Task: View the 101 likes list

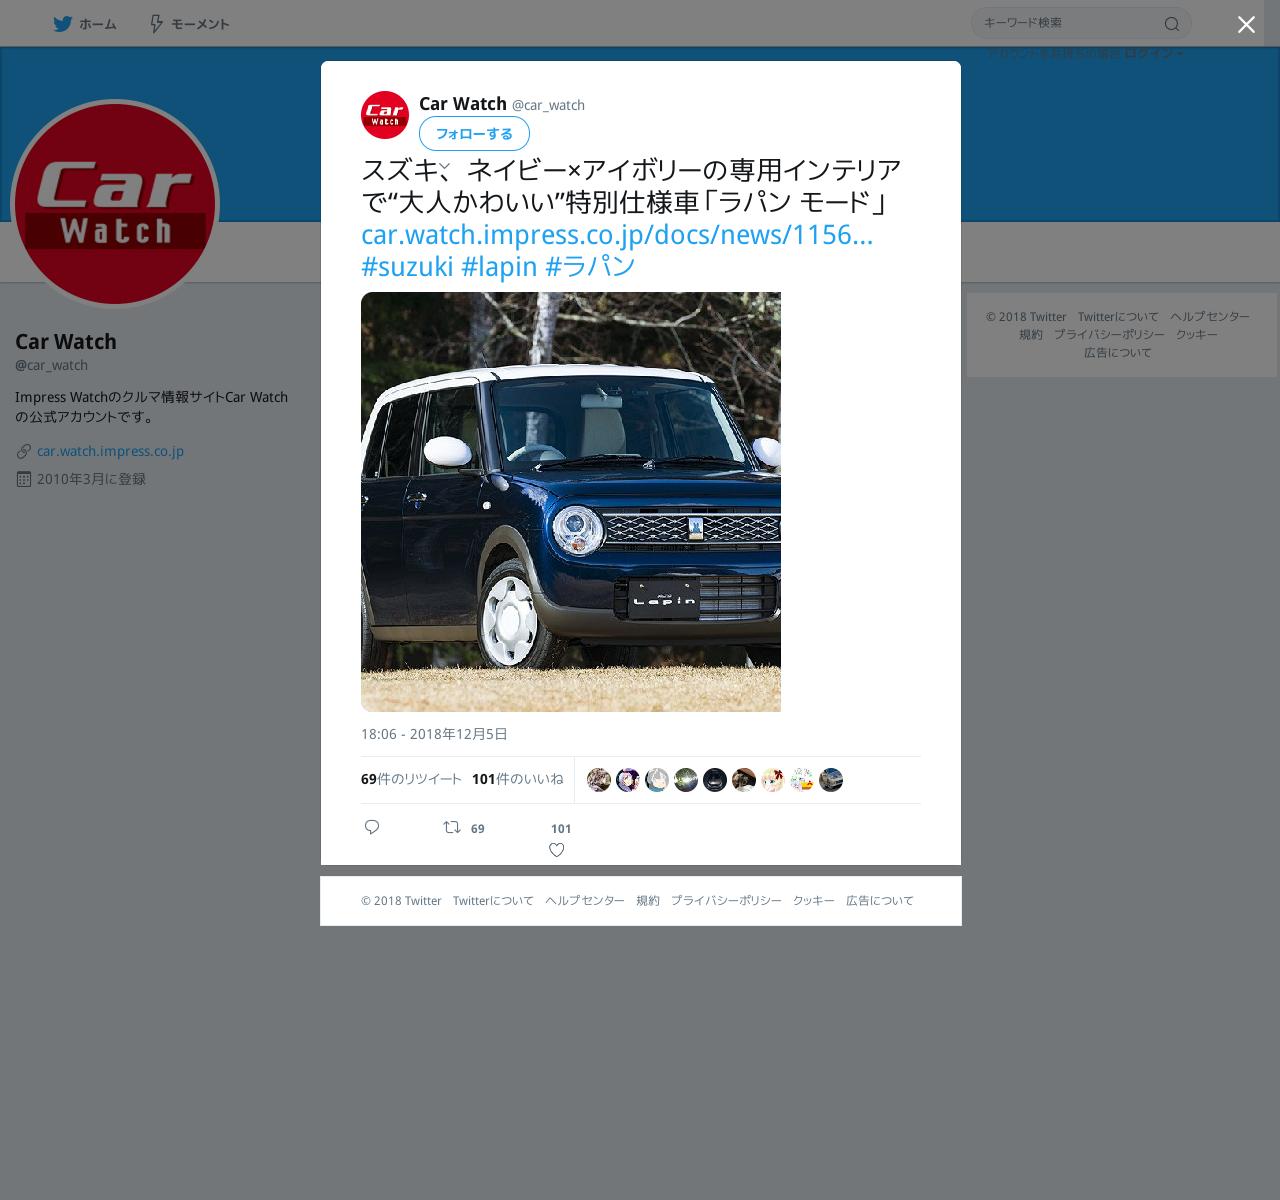Action: coord(517,779)
